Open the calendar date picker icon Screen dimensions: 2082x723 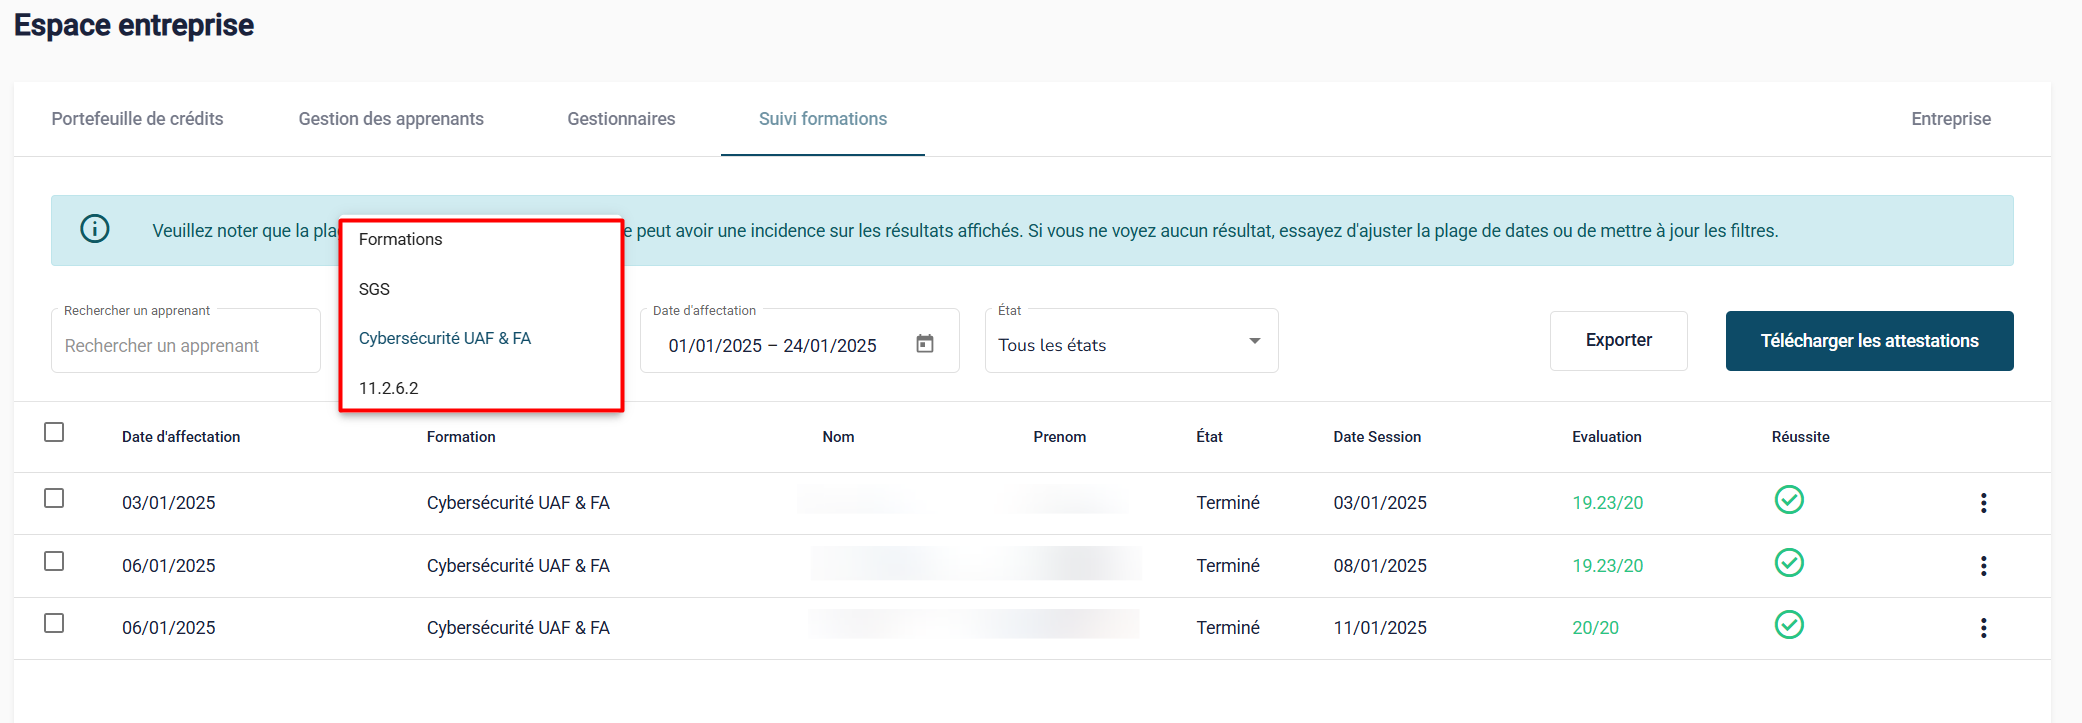925,344
